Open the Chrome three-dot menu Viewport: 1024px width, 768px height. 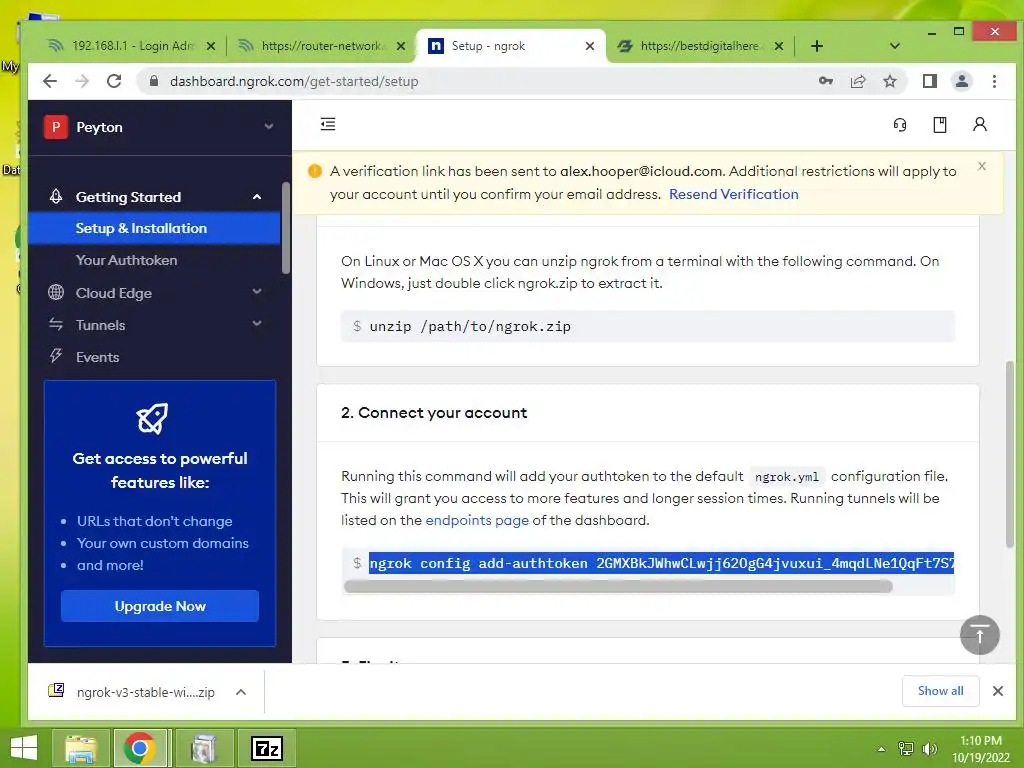[994, 81]
